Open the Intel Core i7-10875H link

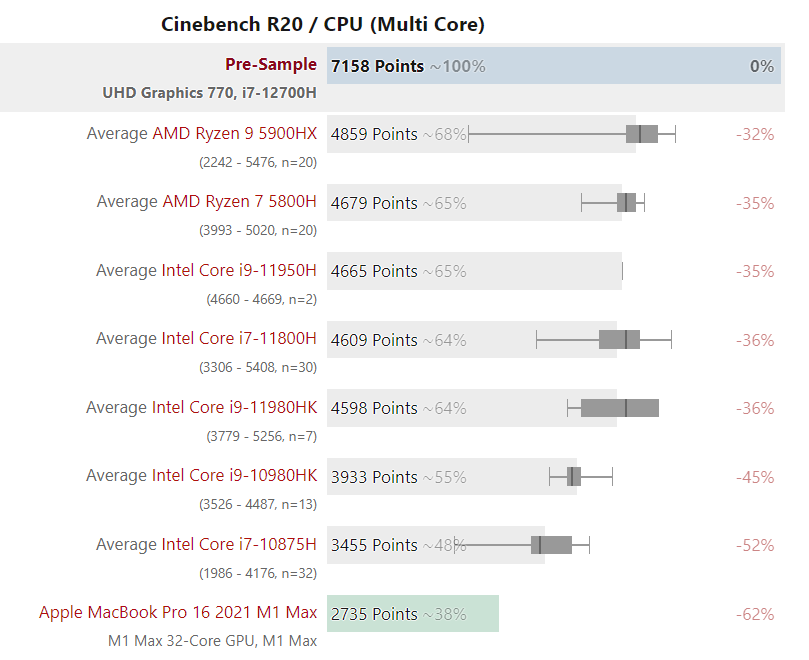click(x=239, y=545)
